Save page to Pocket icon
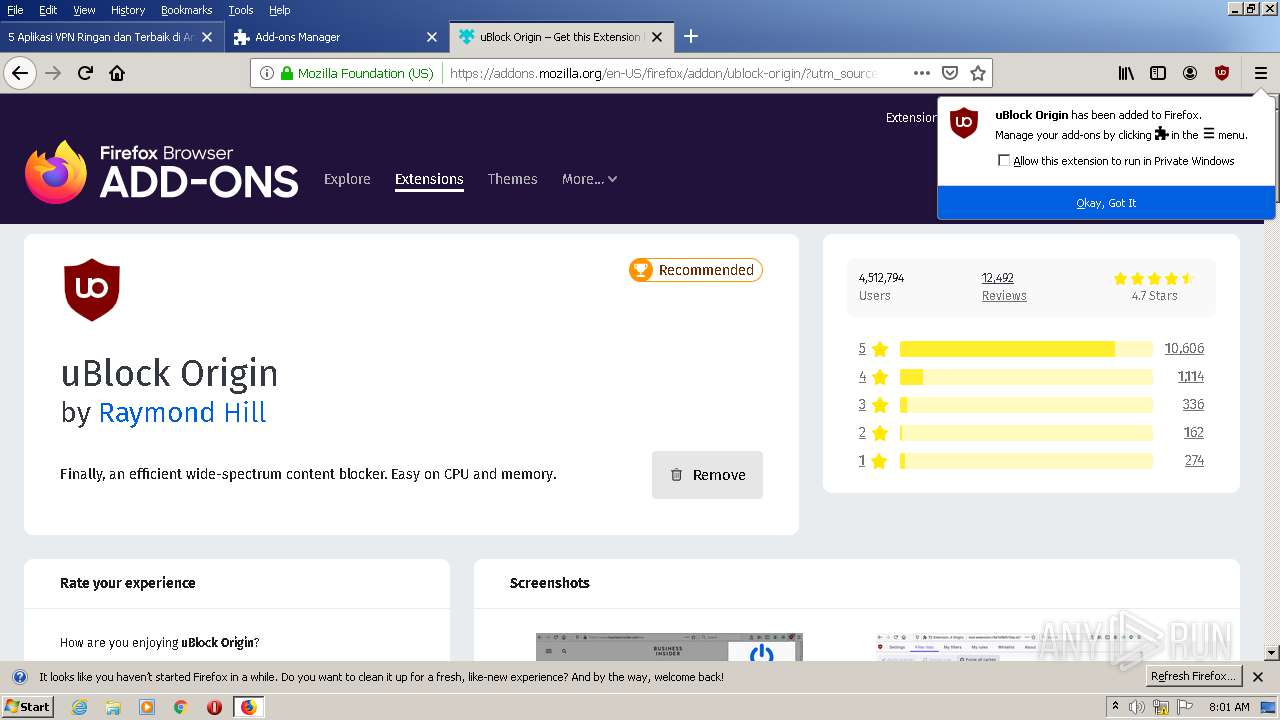This screenshot has height=720, width=1280. click(950, 73)
